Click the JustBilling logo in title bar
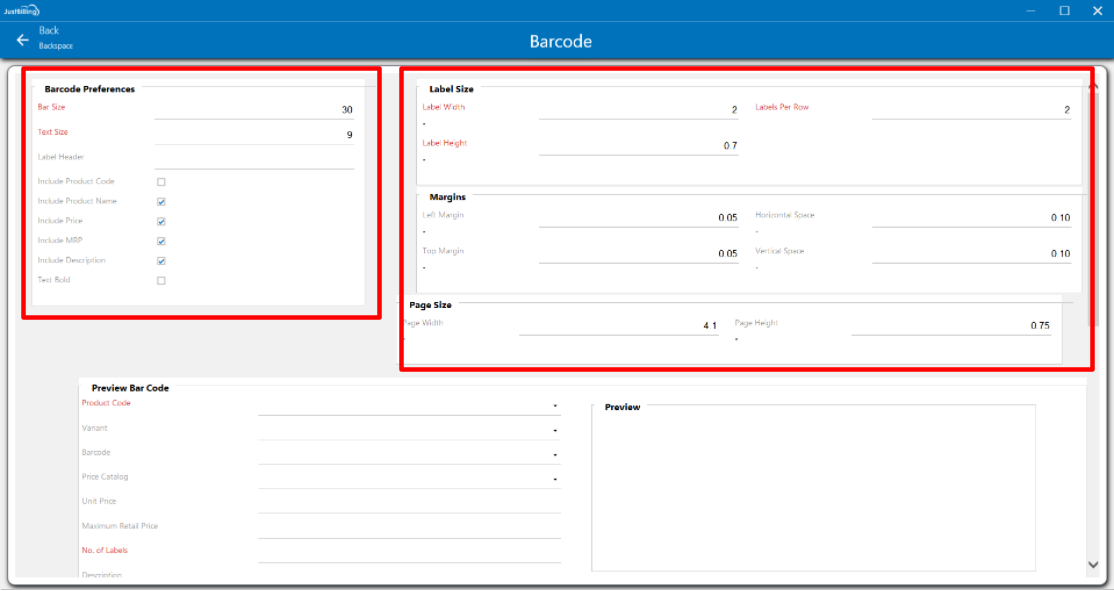Image resolution: width=1114 pixels, height=591 pixels. click(x=21, y=10)
